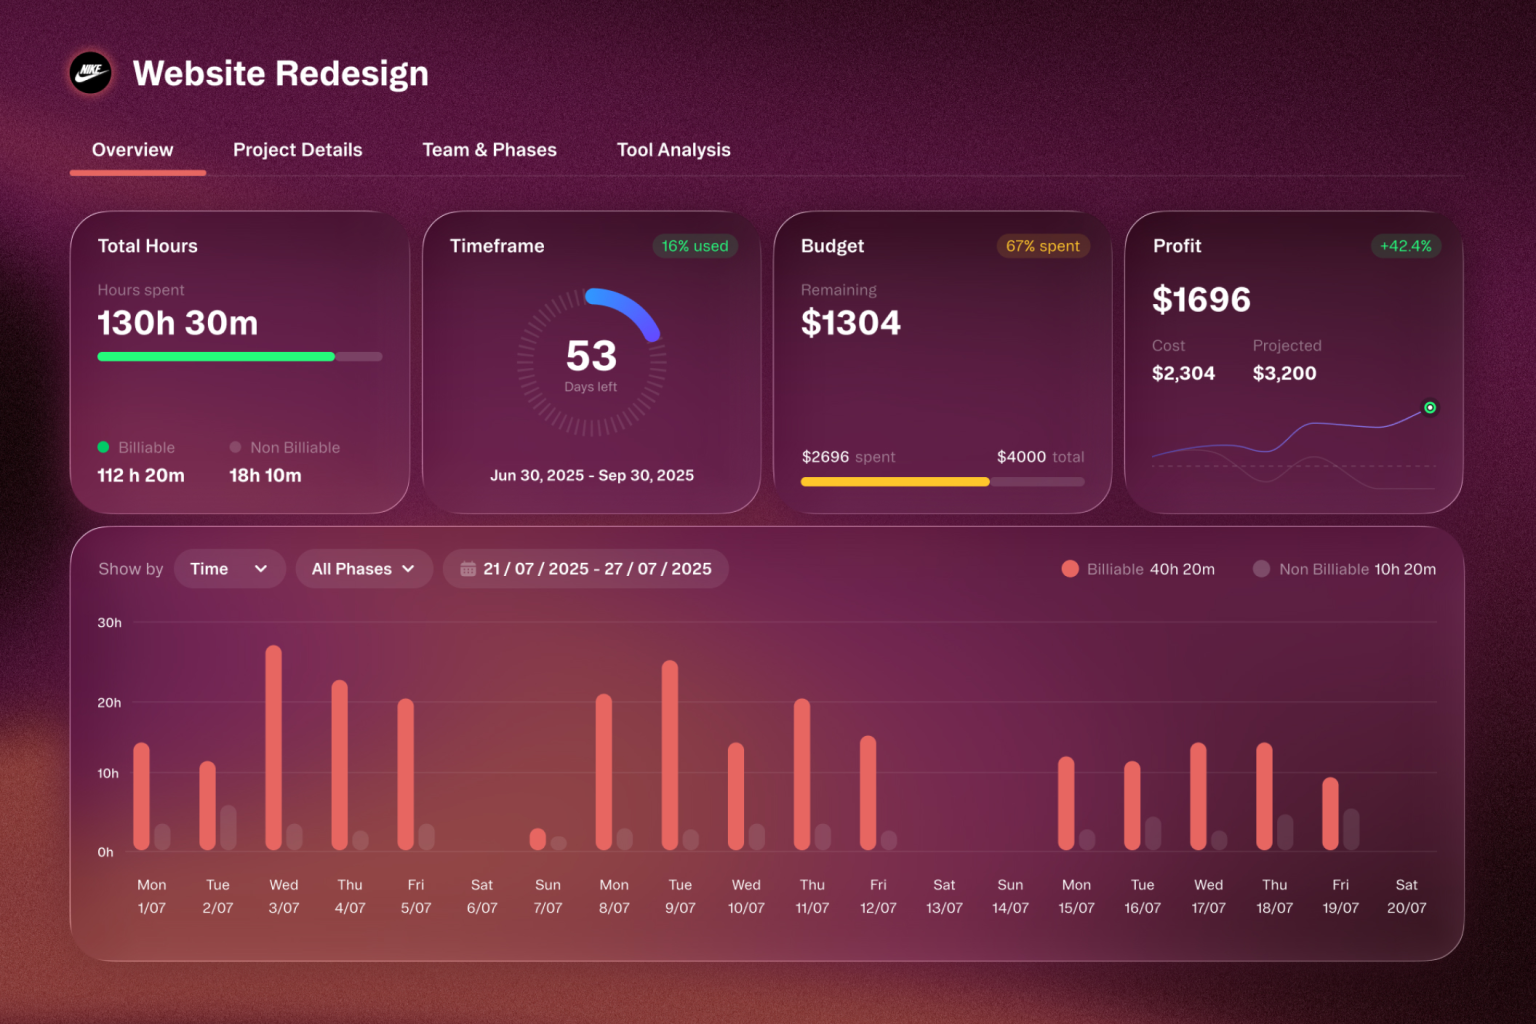Click the green endpoint marker on Profit chart
This screenshot has height=1024, width=1536.
click(x=1430, y=407)
